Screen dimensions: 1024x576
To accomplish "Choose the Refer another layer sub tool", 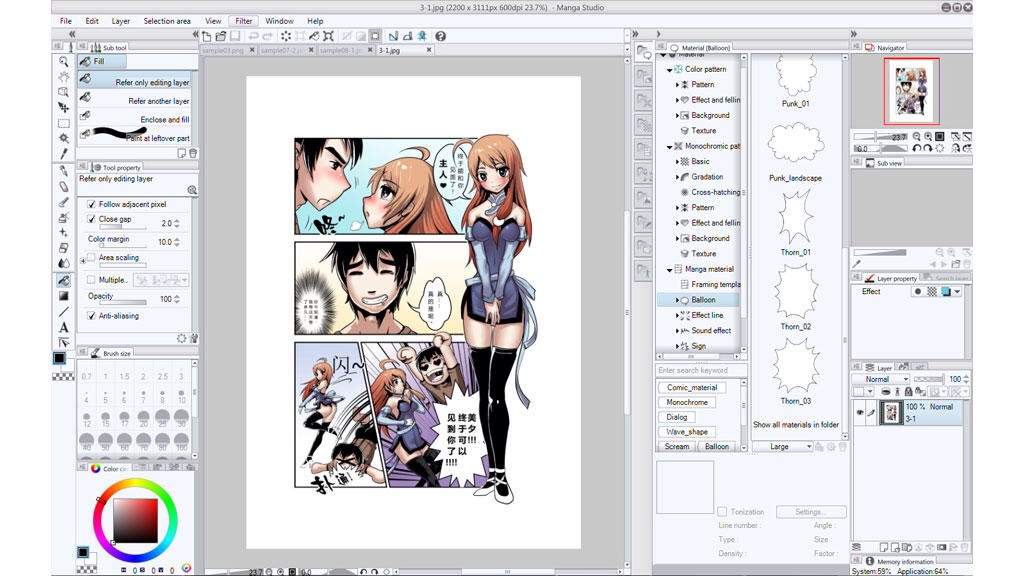I will pos(135,101).
